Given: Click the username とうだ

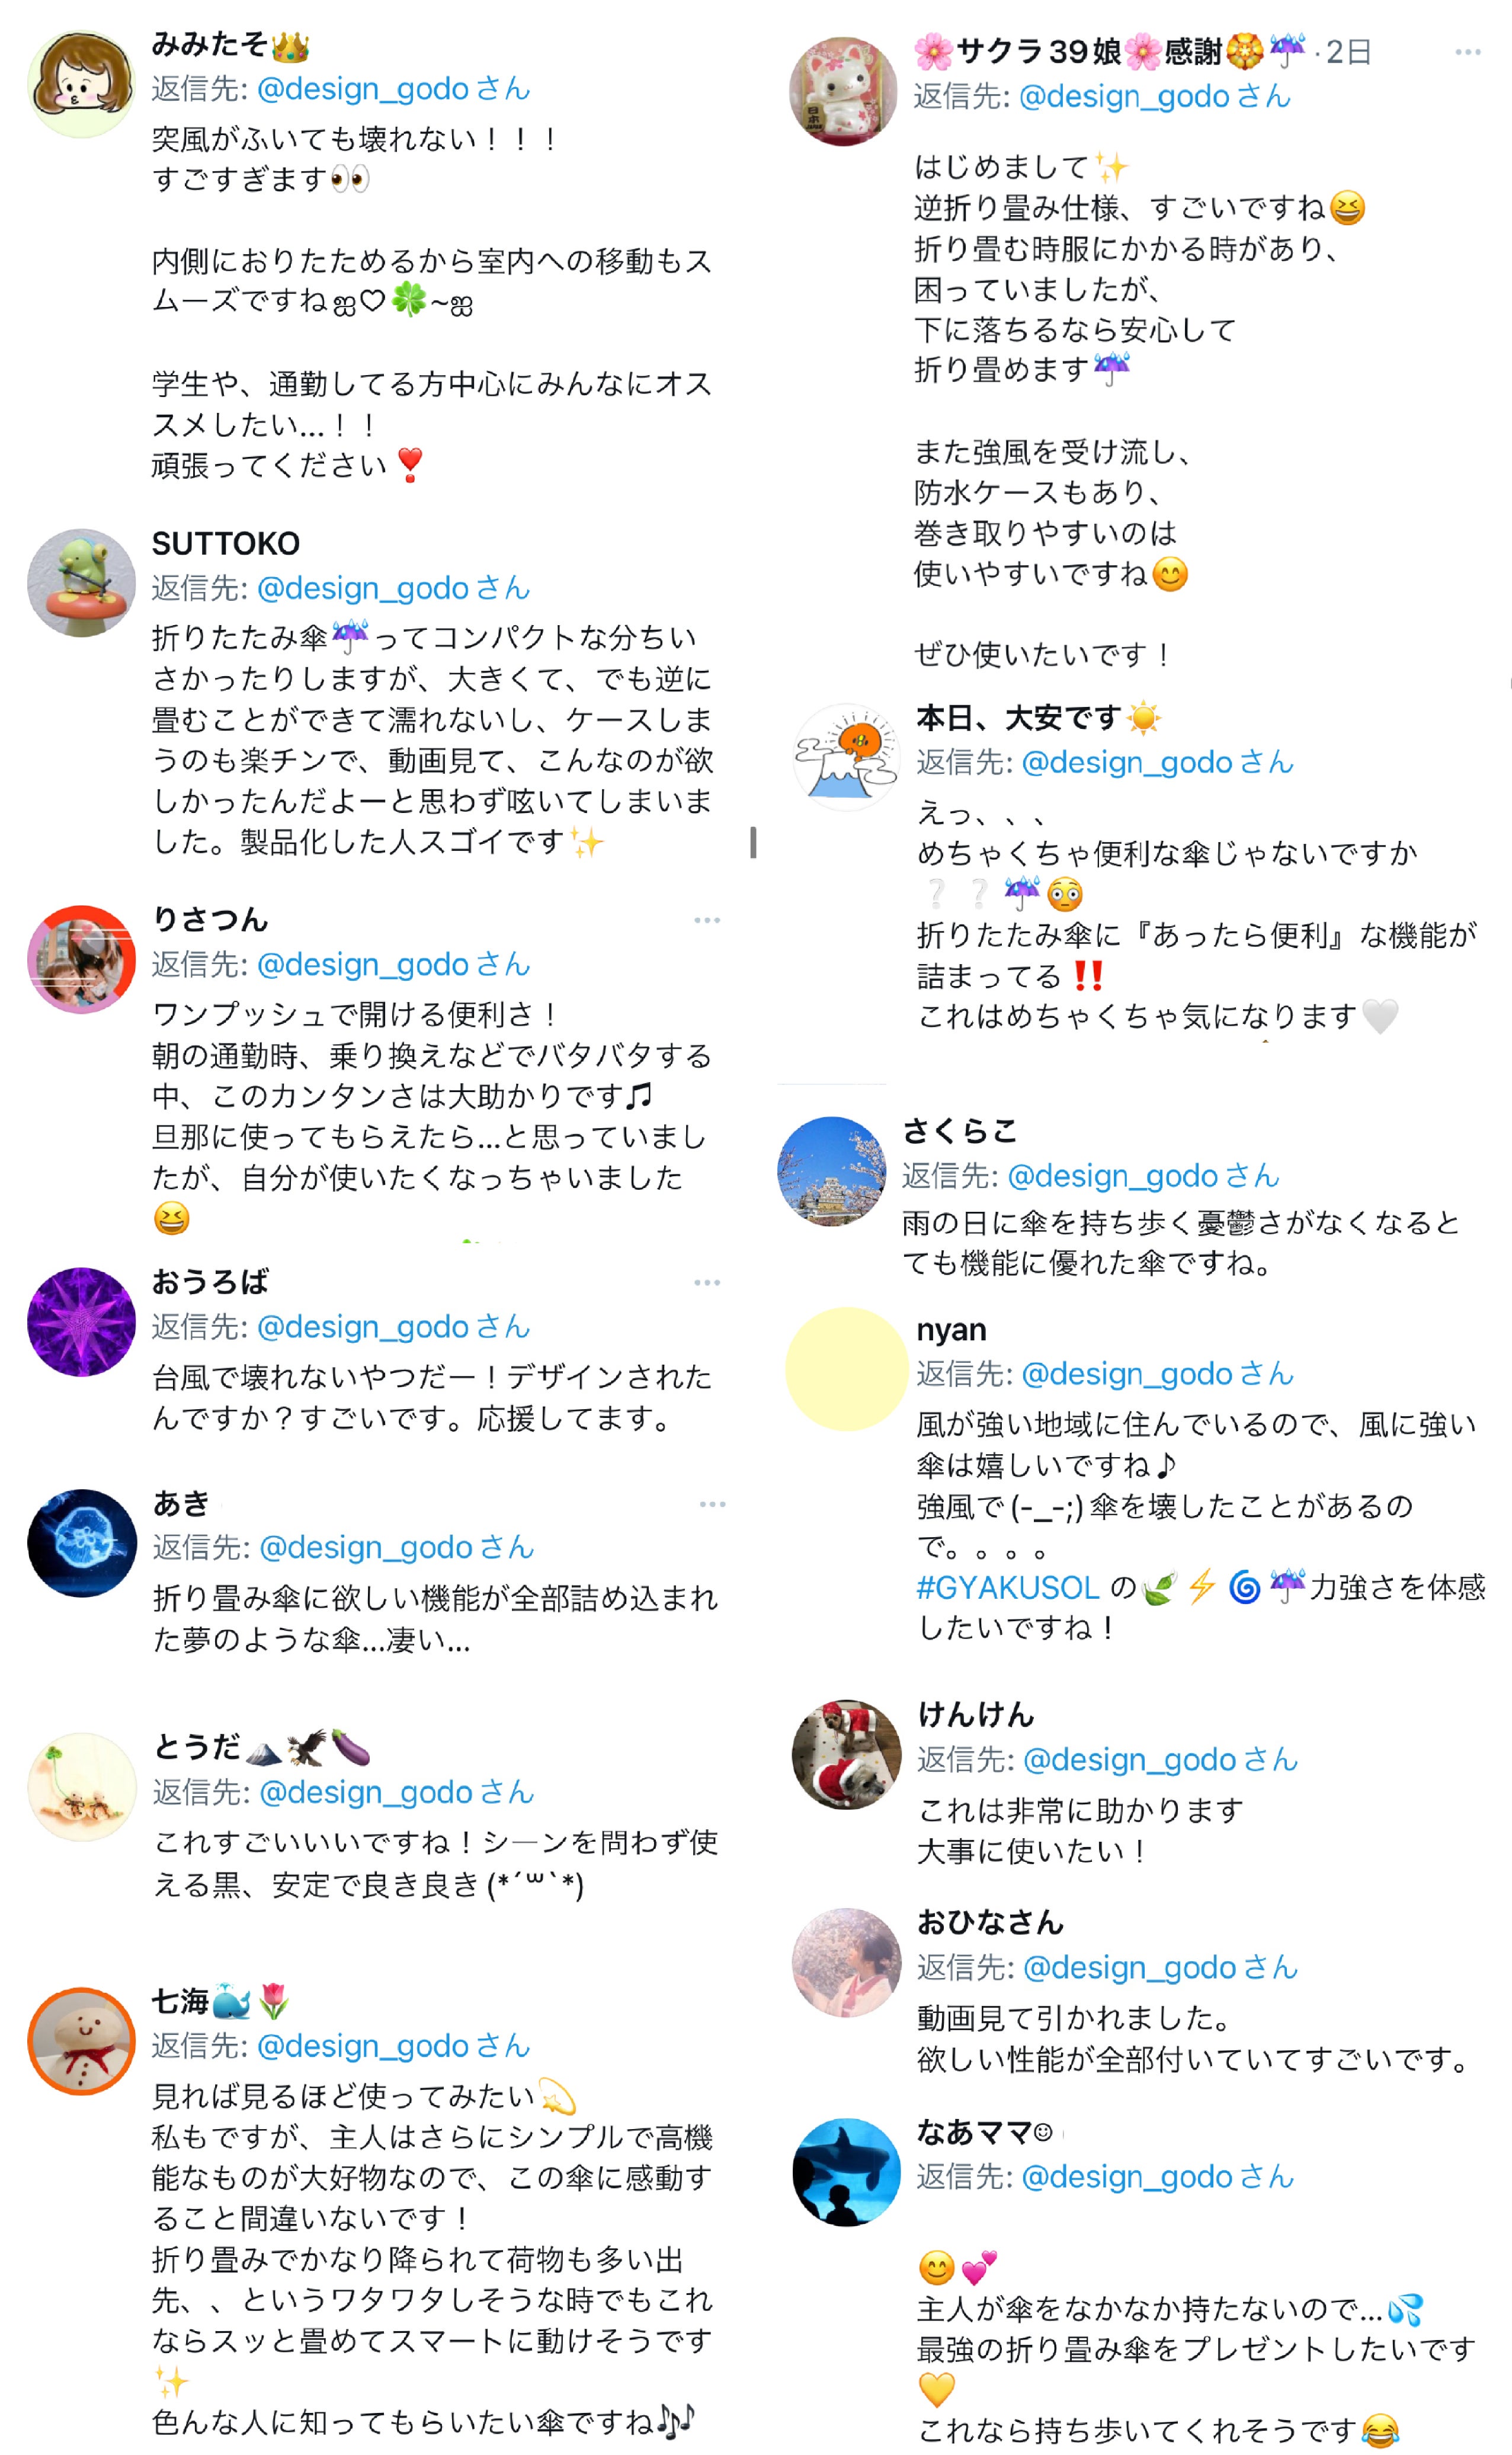Looking at the screenshot, I should point(197,1747).
